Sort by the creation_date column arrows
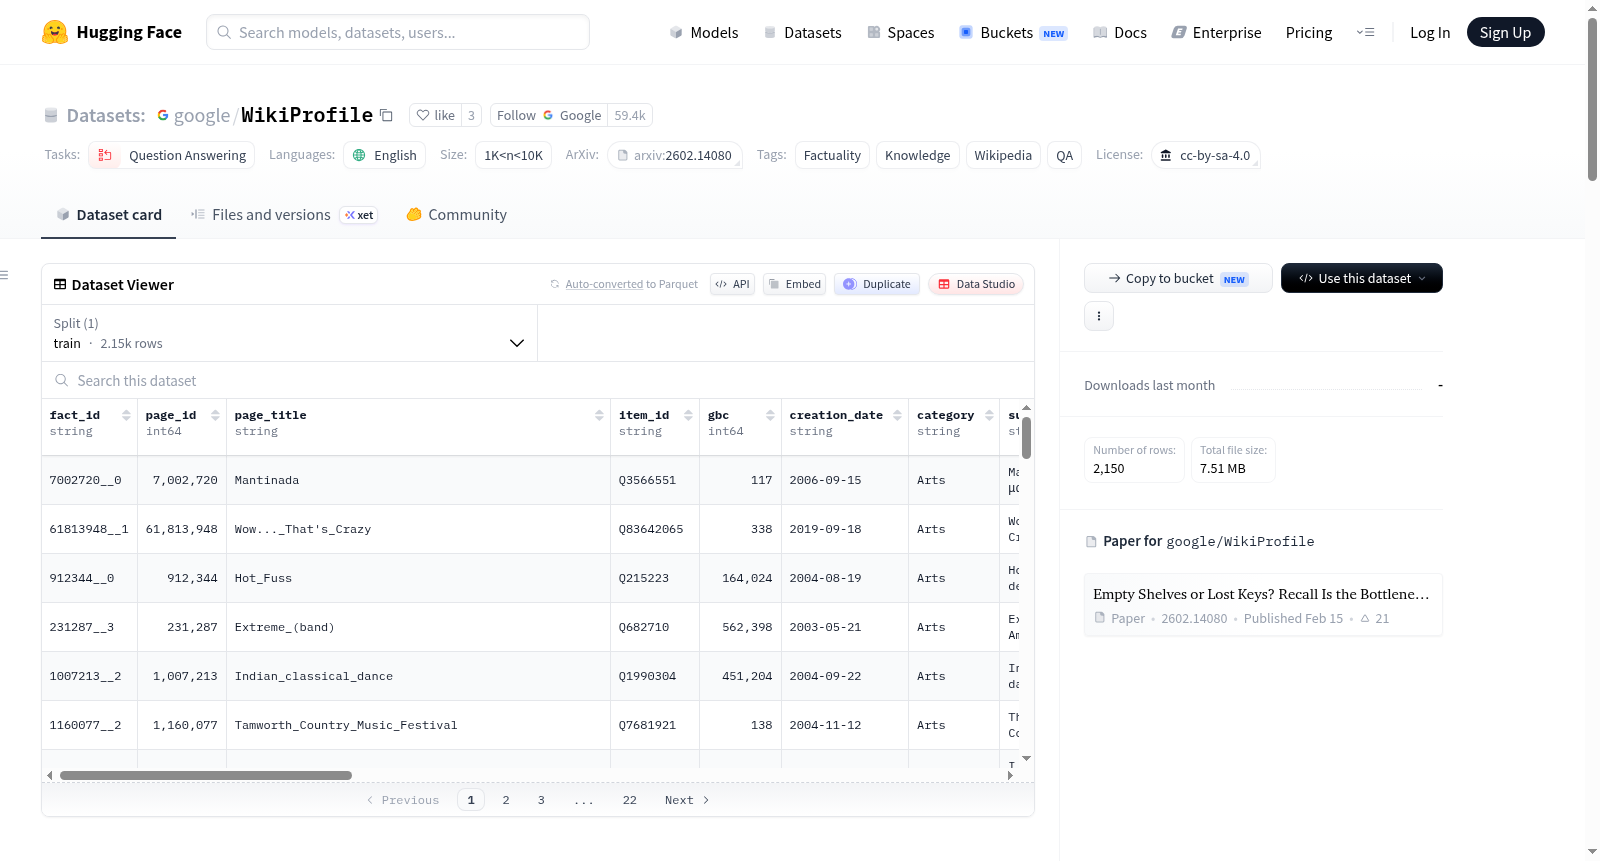 coord(897,415)
